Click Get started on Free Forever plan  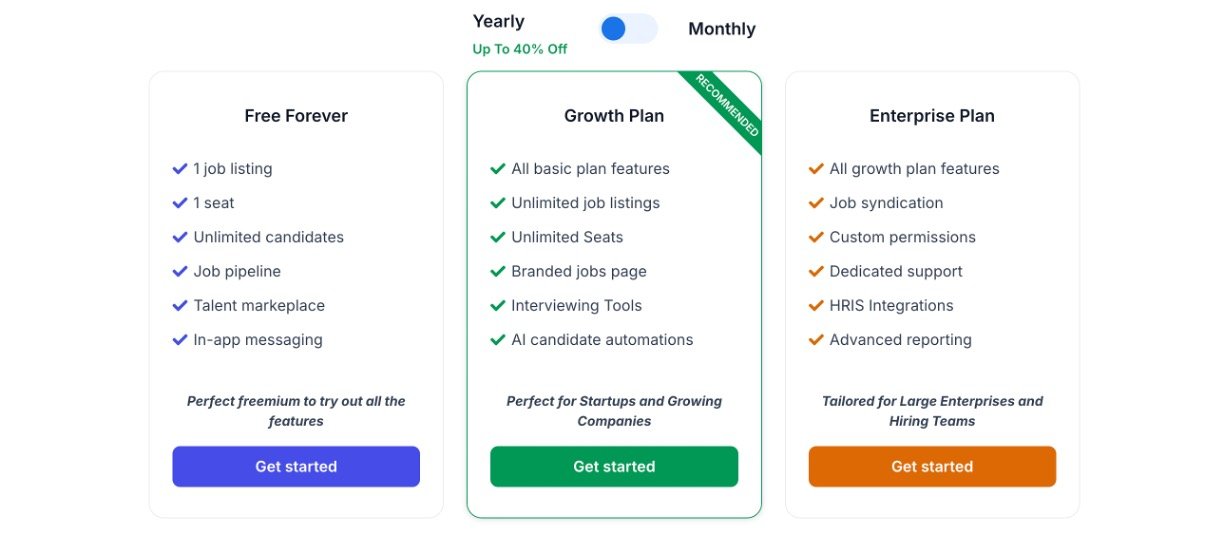(x=296, y=467)
